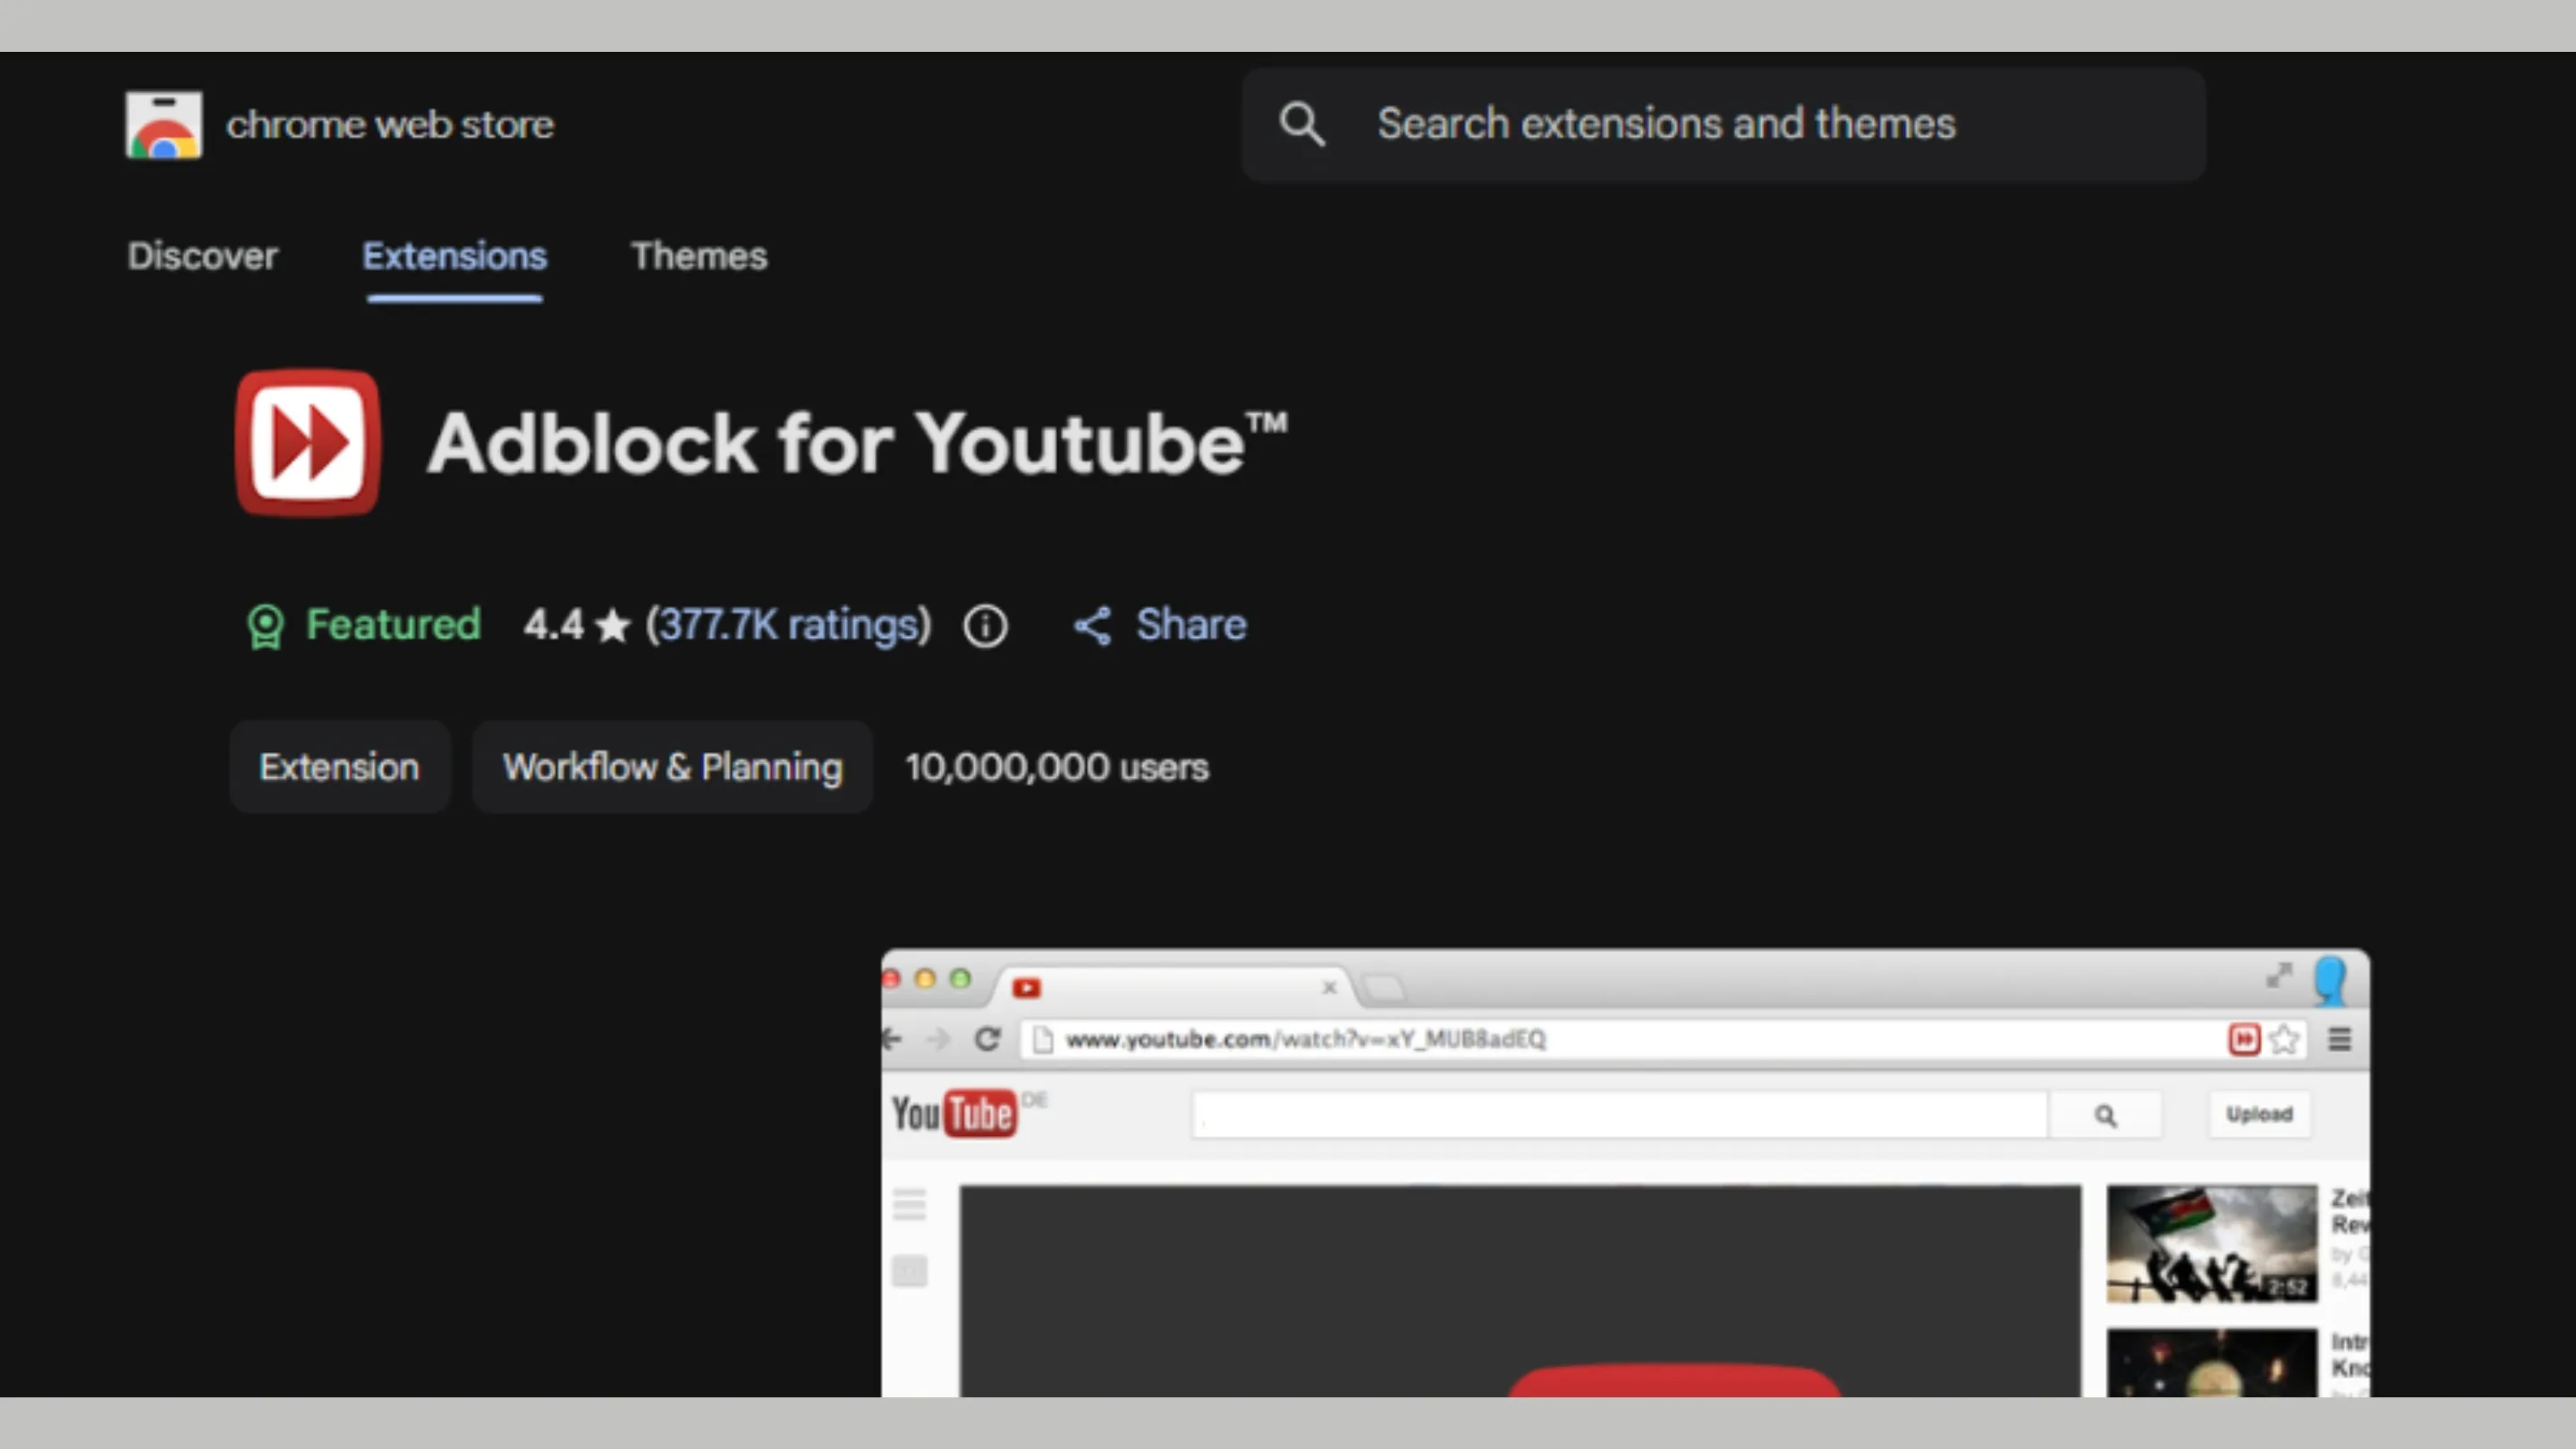Open the ratings info icon
The width and height of the screenshot is (2576, 1449).
986,627
